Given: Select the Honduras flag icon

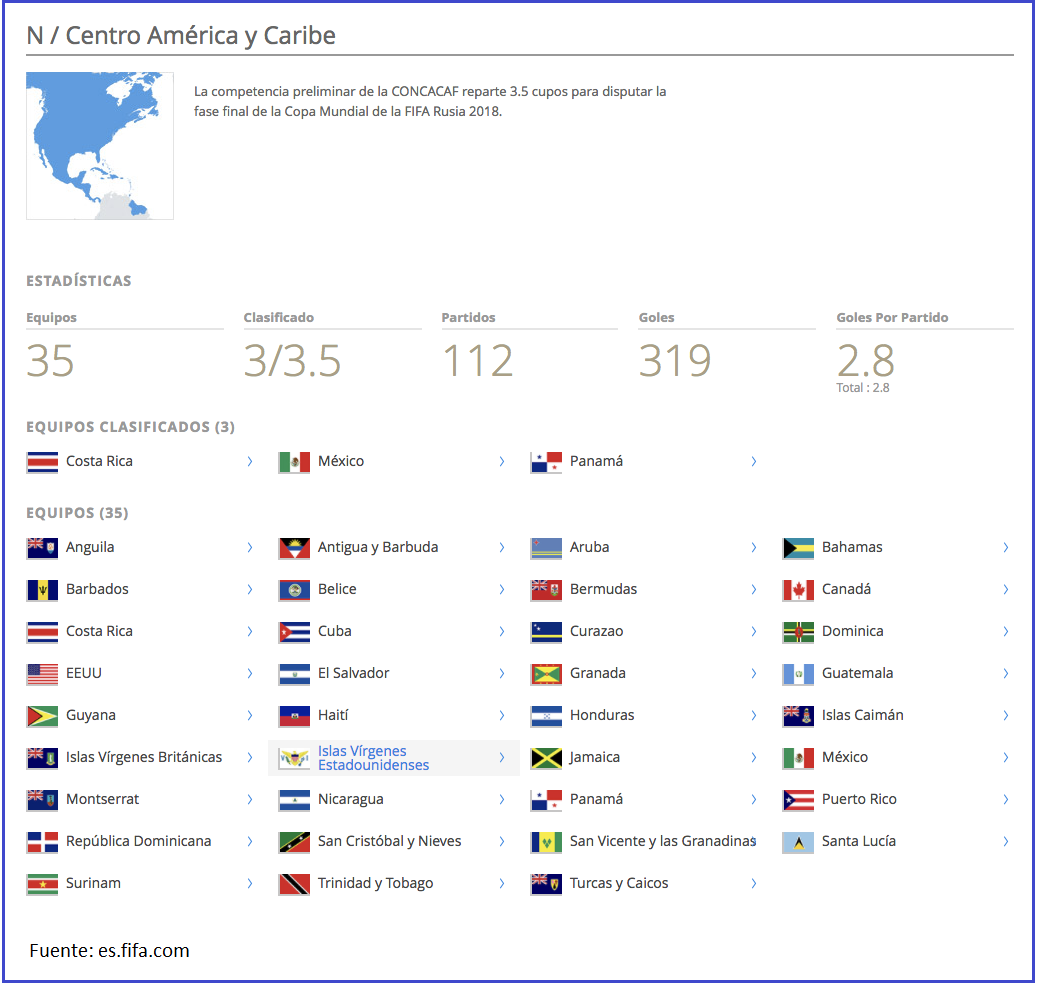Looking at the screenshot, I should point(546,716).
